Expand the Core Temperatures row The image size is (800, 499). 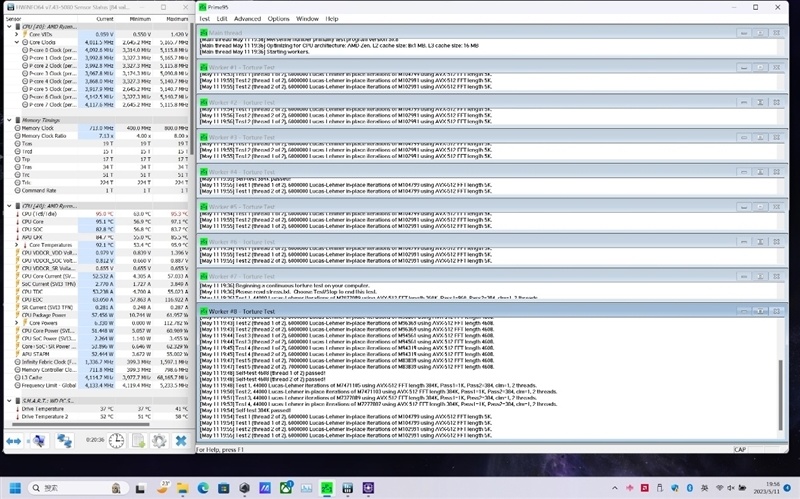[x=17, y=245]
